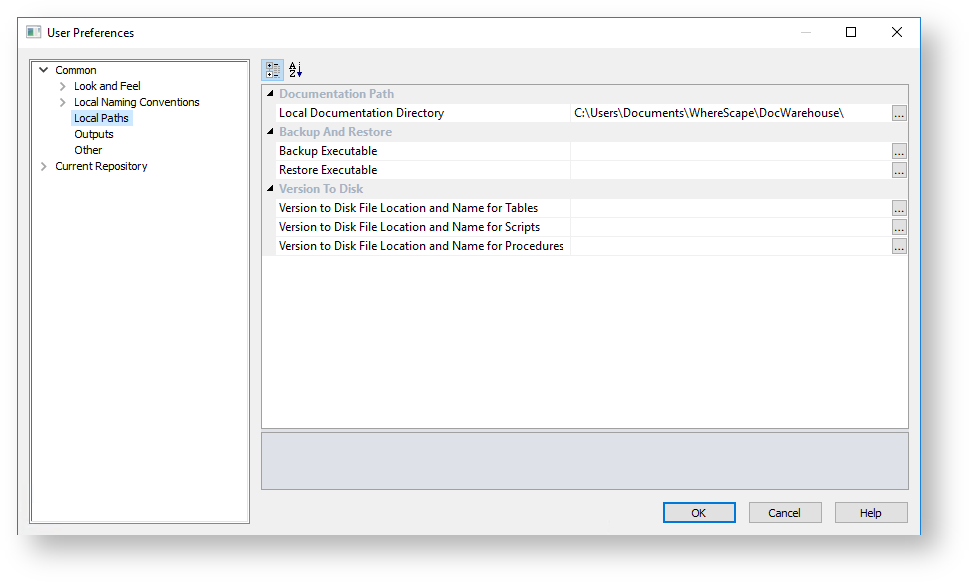Click the Scripts version file location field

pos(731,227)
